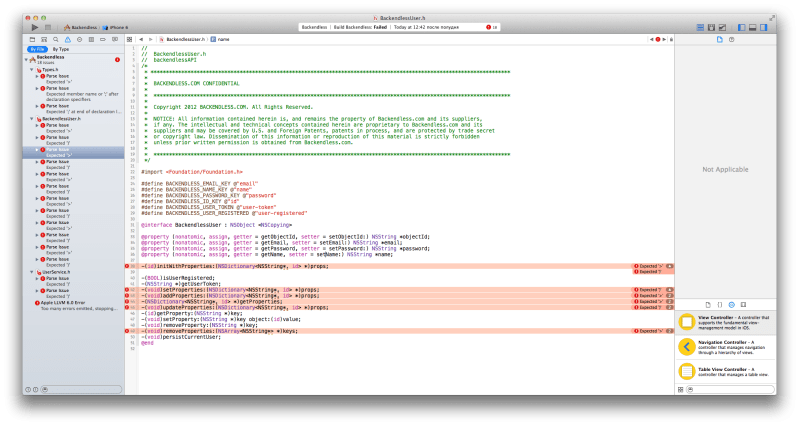
Task: Go back in editor history
Action: coord(141,39)
